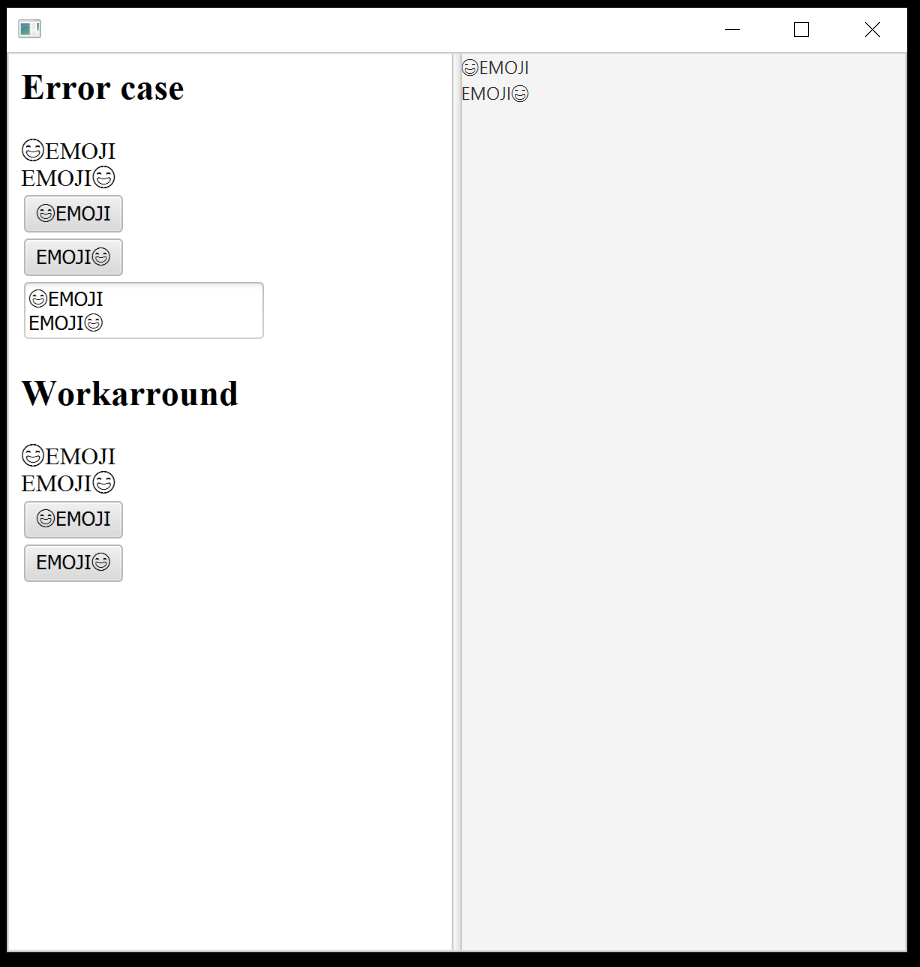
Task: Place cursor on the text area's second line
Action: [x=66, y=323]
